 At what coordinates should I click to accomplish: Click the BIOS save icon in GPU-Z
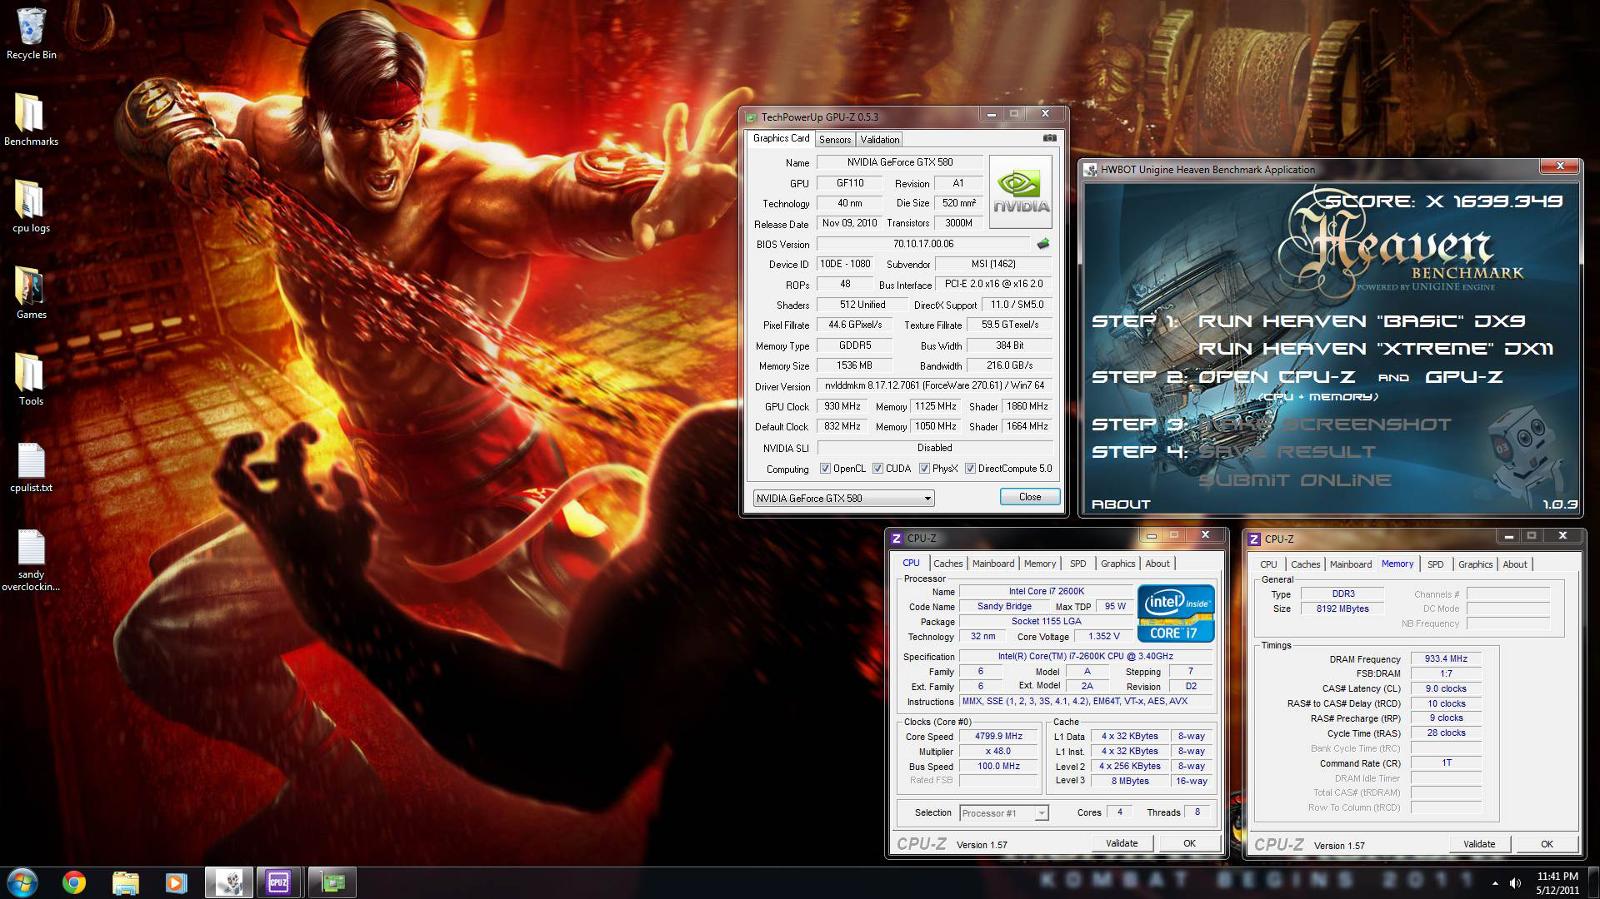click(1043, 243)
